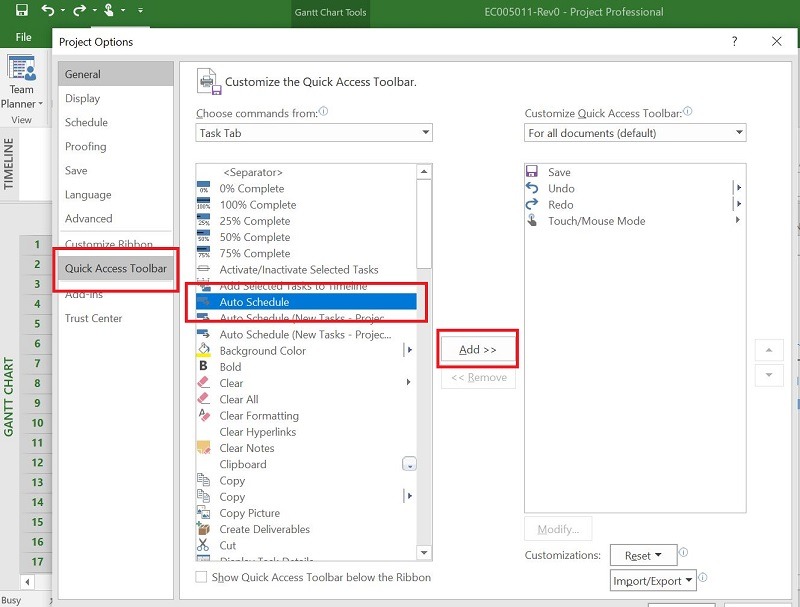Open the Project Options help question mark
800x607 pixels.
pos(734,41)
